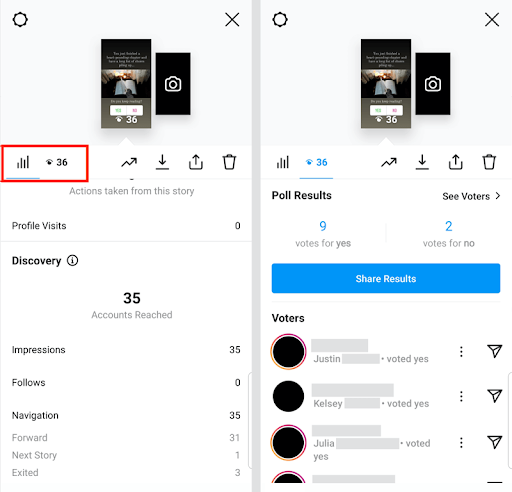Download story using left panel download icon
512x492 pixels.
[162, 162]
